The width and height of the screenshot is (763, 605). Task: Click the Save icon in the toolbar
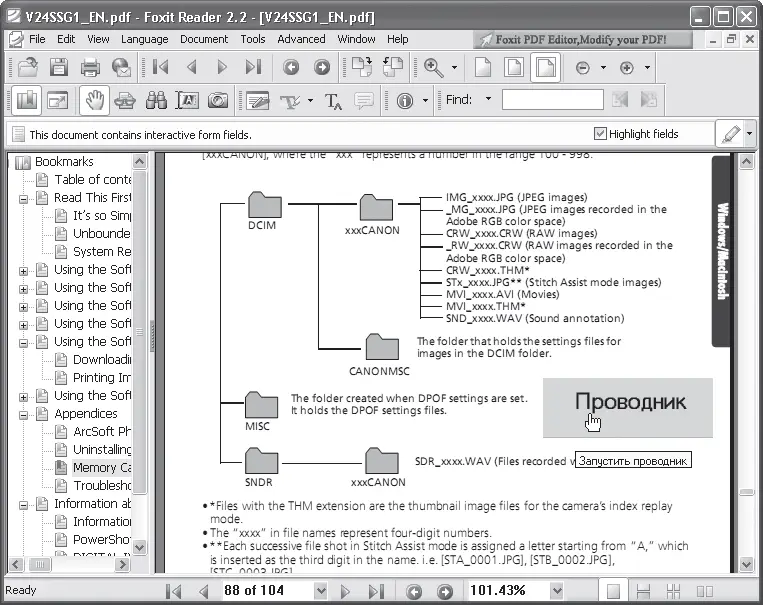(59, 67)
